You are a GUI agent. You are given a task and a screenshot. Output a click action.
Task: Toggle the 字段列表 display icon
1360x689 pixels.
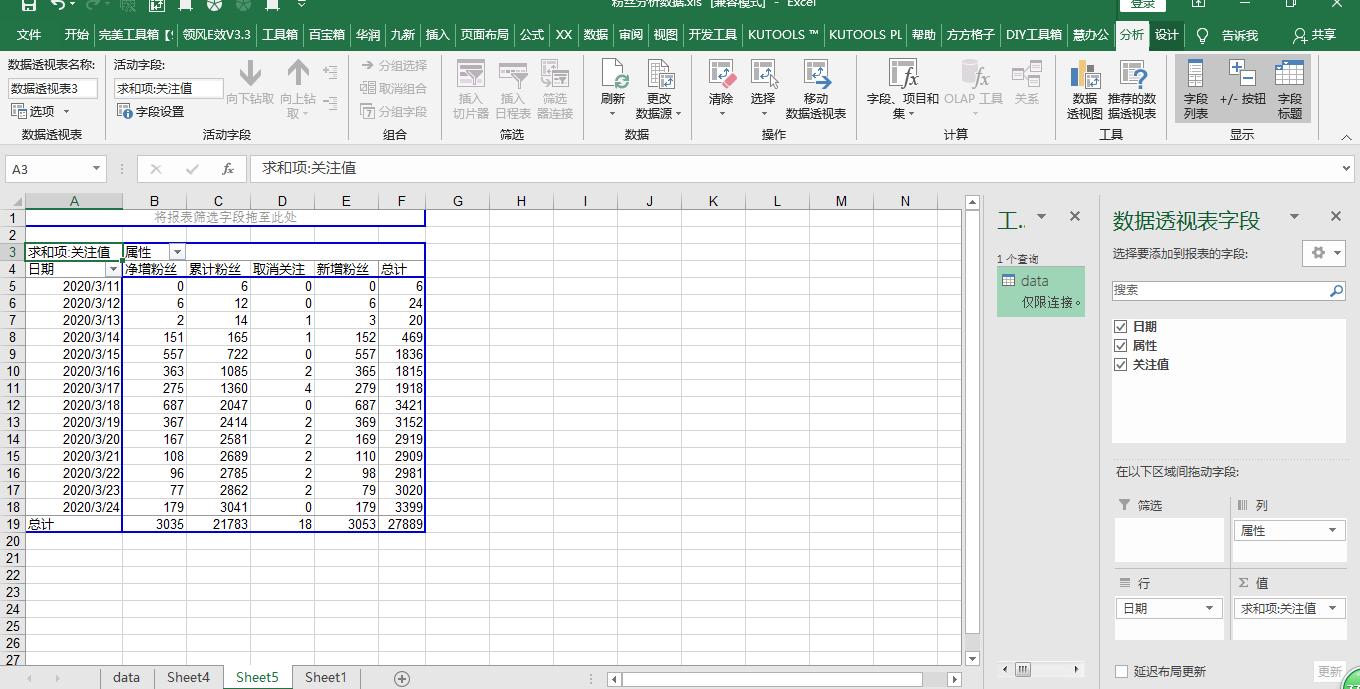(x=1197, y=88)
